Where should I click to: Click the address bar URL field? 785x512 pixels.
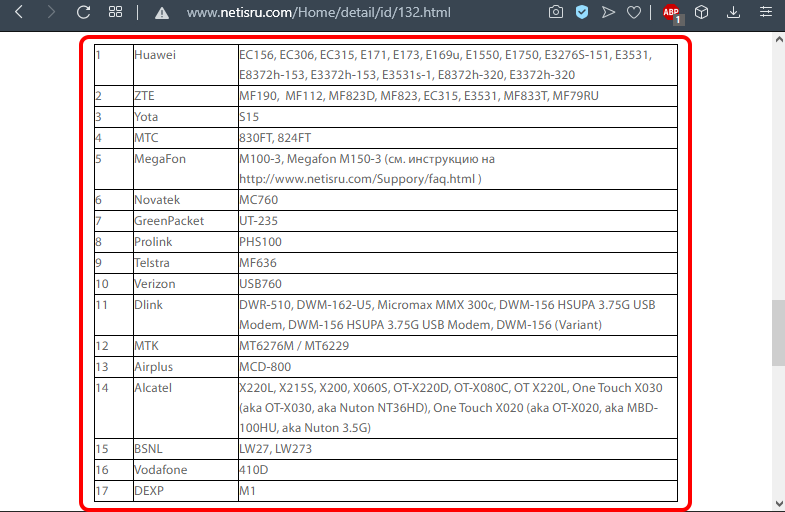coord(319,13)
